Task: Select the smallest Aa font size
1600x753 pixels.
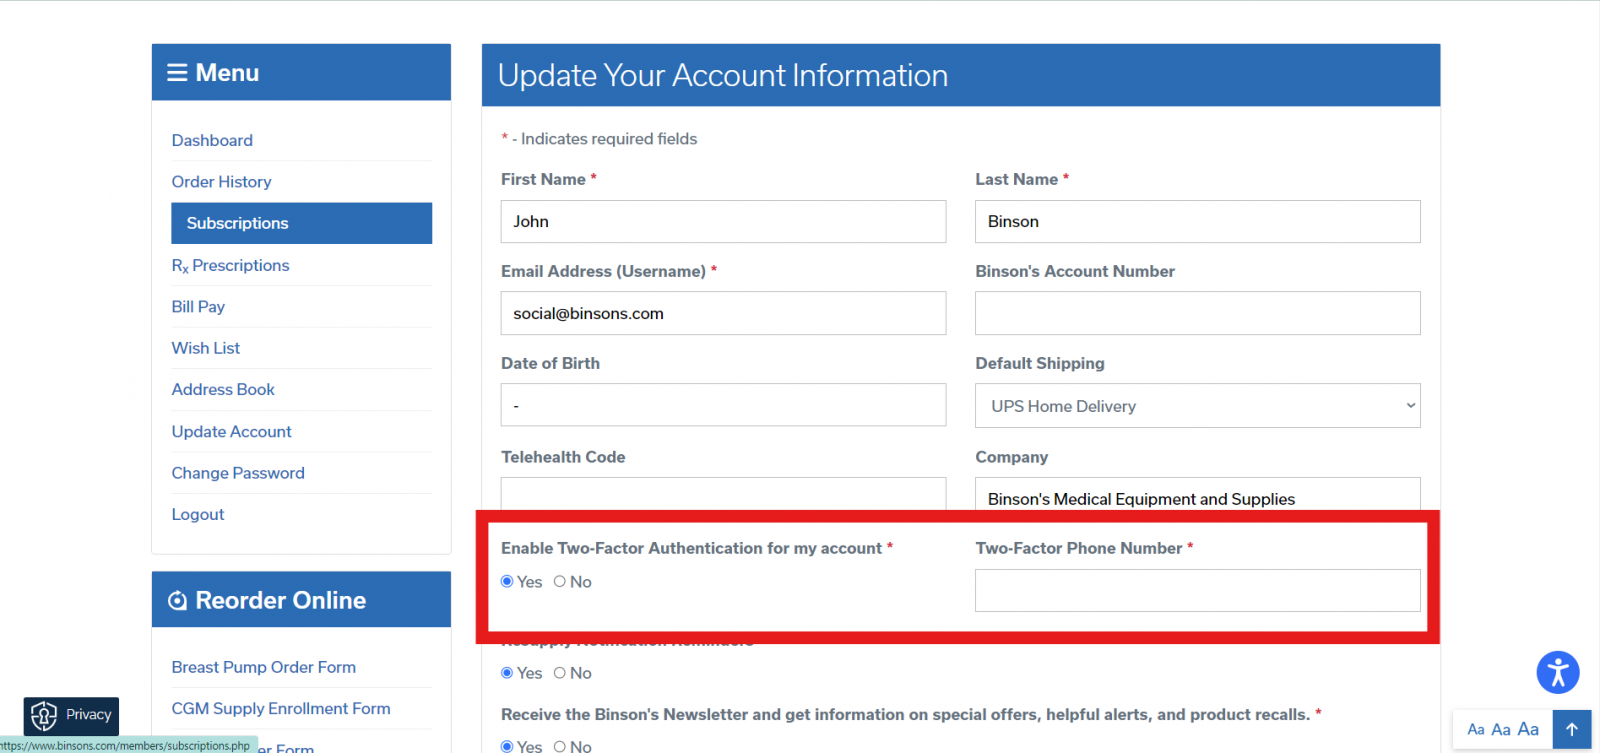Action: tap(1476, 729)
